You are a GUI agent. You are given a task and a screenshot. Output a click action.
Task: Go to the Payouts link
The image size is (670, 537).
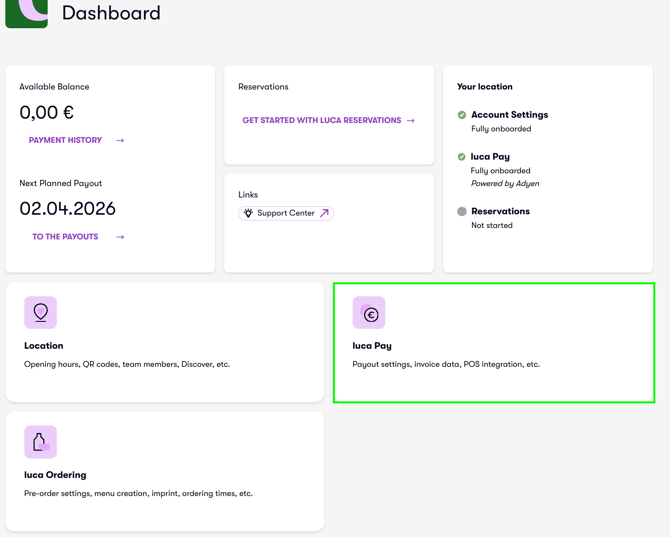(x=66, y=237)
